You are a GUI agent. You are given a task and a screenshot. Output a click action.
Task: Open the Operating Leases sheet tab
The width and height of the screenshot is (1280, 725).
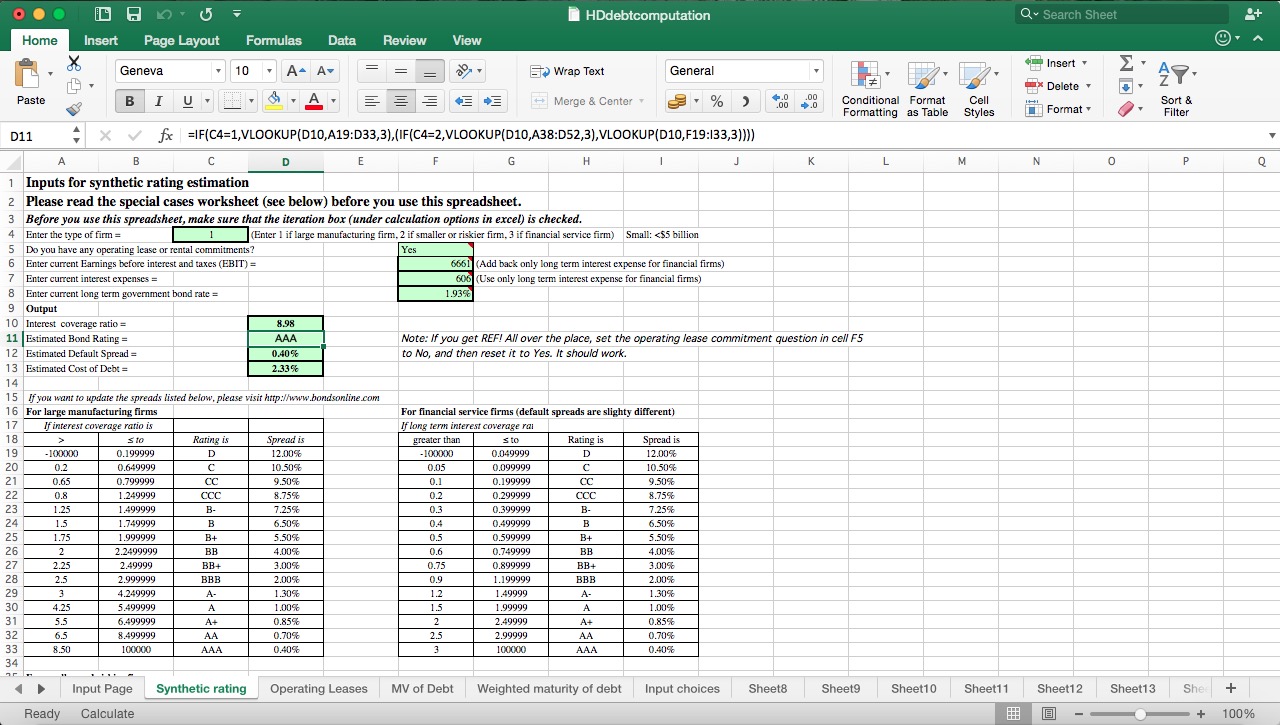(x=318, y=688)
